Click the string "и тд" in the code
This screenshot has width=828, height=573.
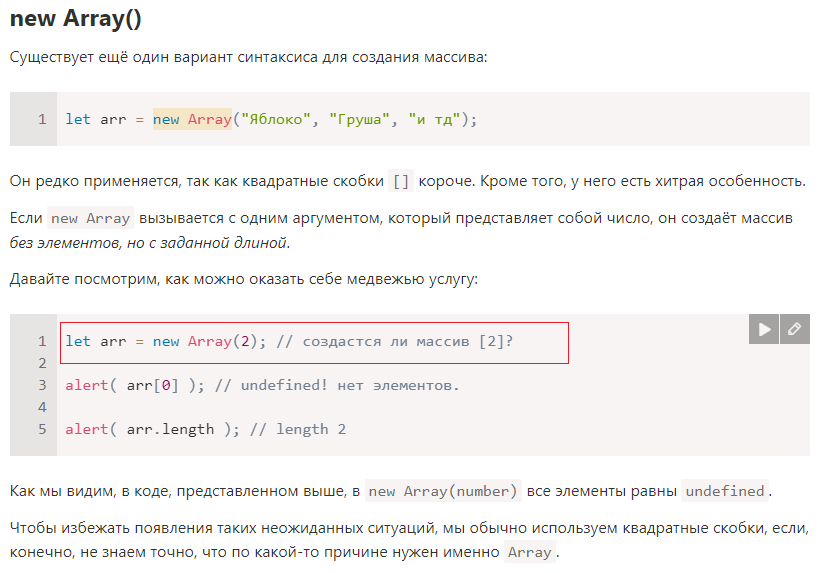[x=435, y=119]
